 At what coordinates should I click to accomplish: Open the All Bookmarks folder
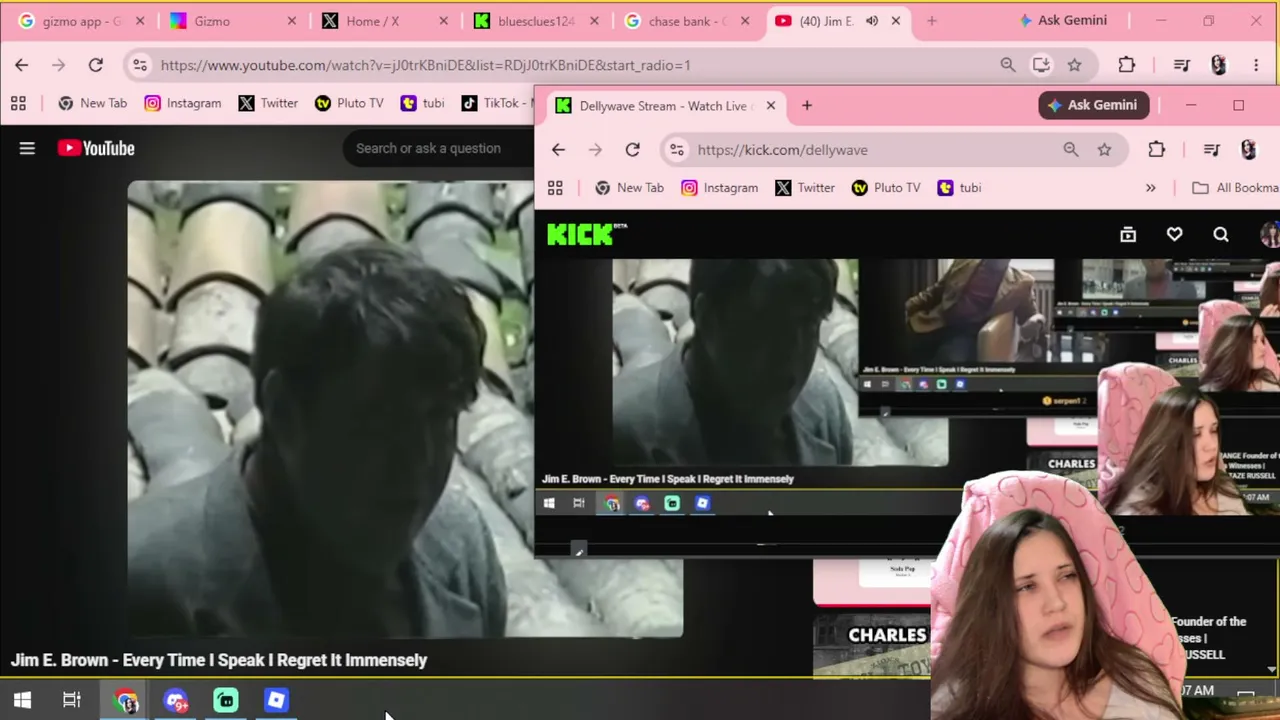(1235, 188)
